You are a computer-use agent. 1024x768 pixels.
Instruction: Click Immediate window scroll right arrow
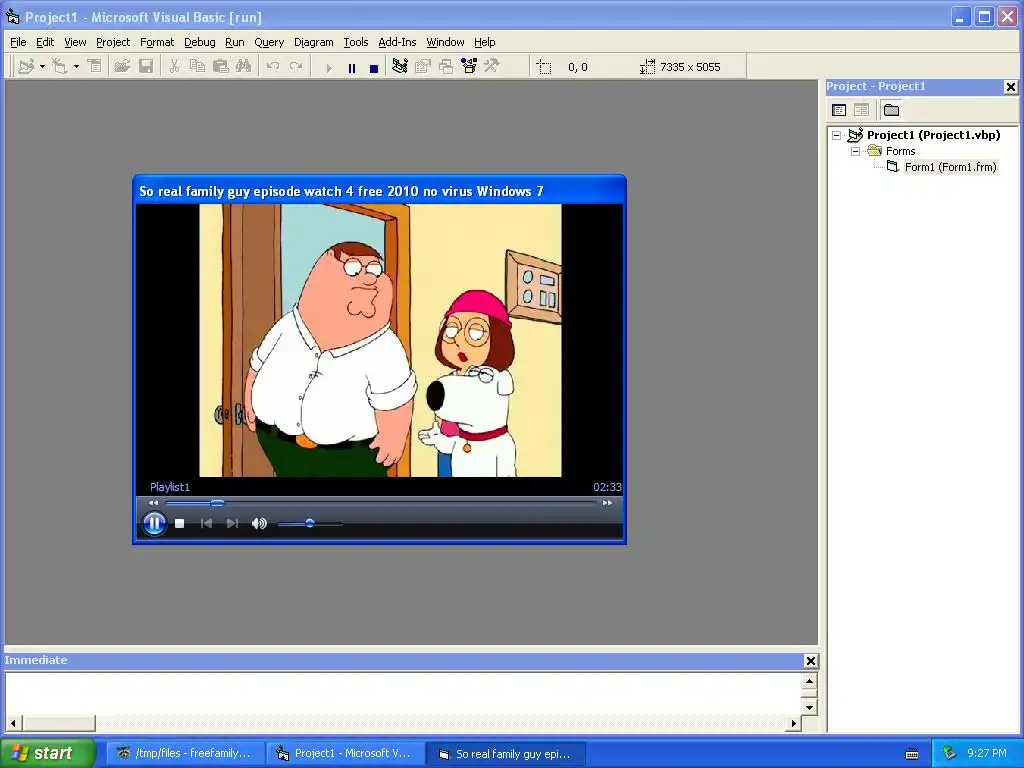793,723
